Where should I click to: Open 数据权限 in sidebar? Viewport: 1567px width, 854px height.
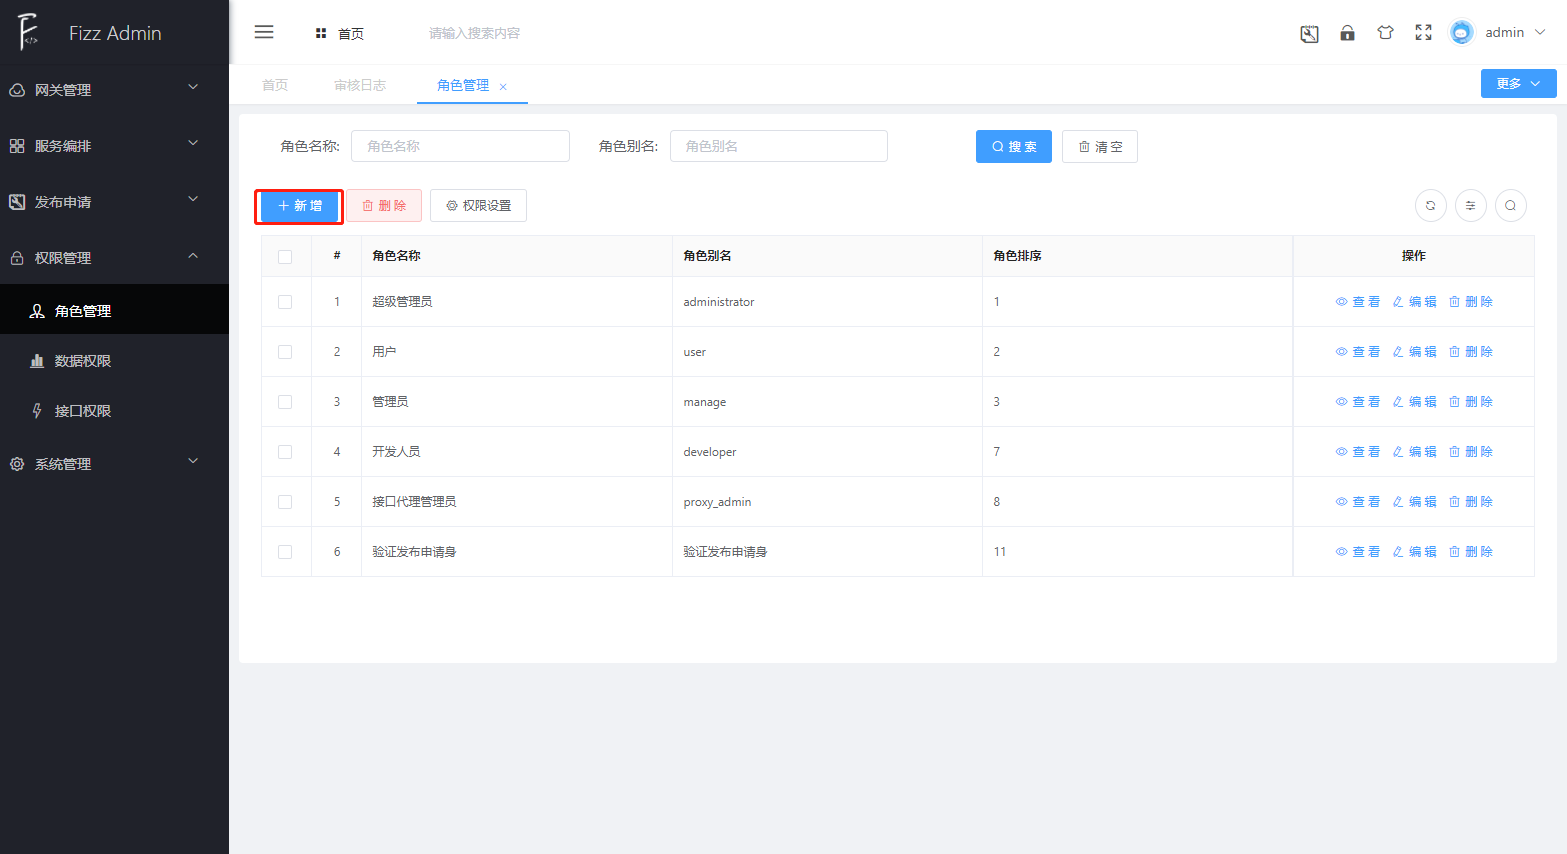[114, 361]
